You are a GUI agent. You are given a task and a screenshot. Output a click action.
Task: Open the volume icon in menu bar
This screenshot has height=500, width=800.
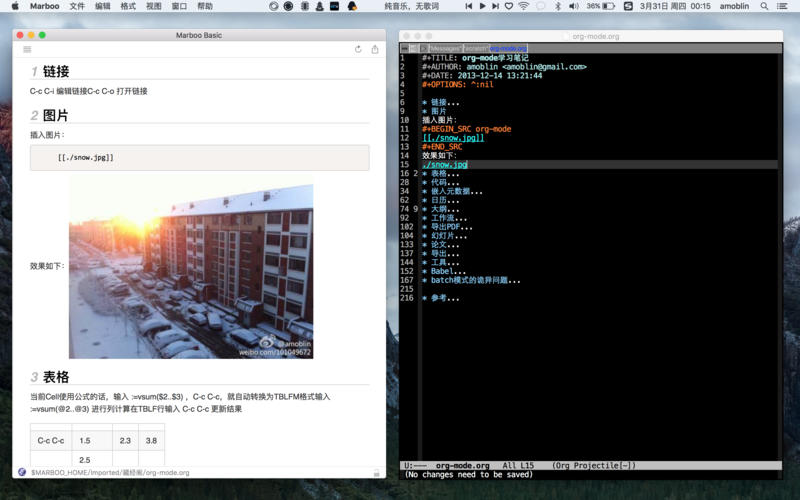point(572,6)
